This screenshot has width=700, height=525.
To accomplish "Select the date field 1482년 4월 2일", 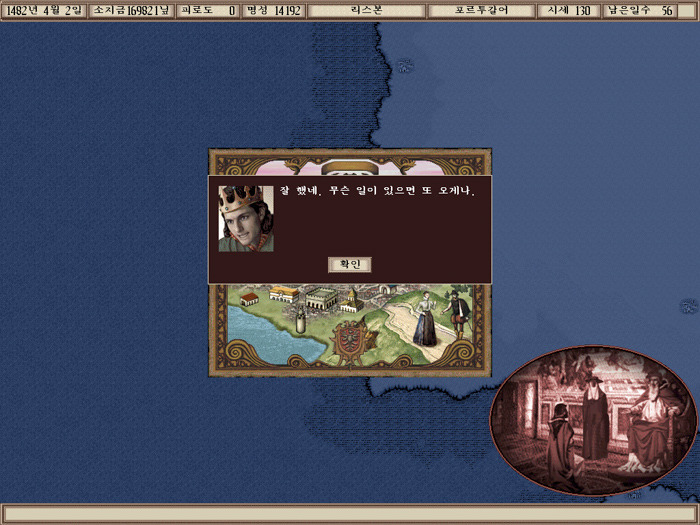I will pos(43,11).
